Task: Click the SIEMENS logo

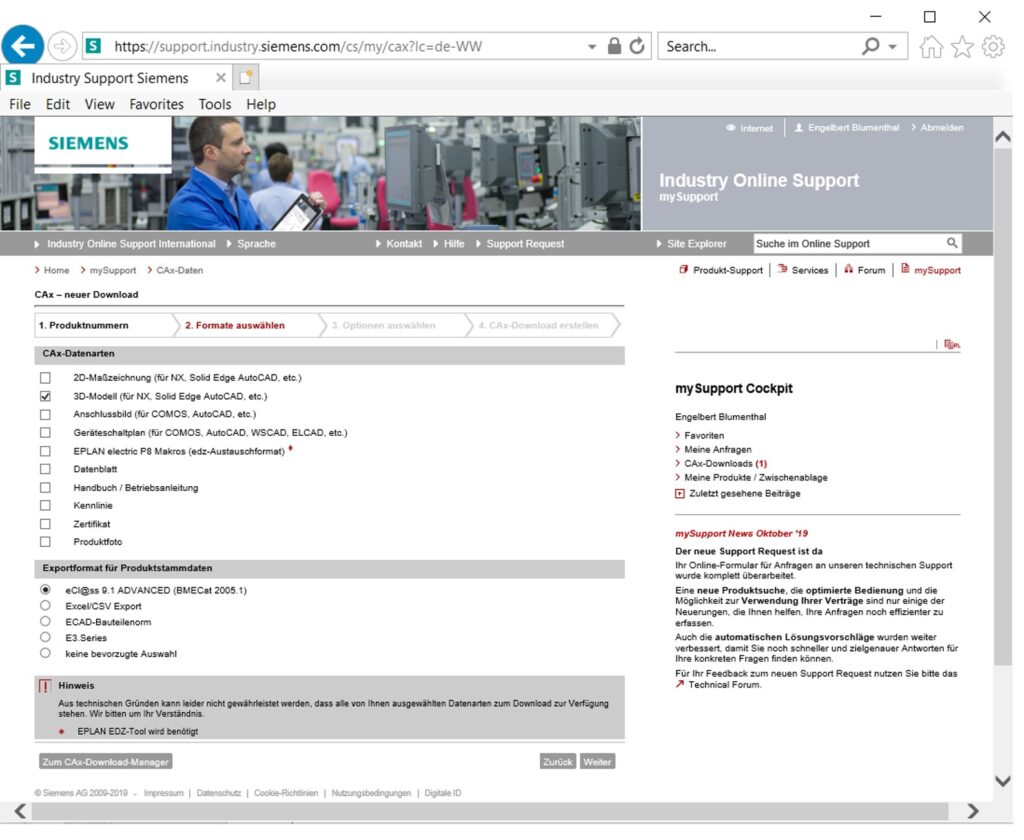Action: click(88, 143)
